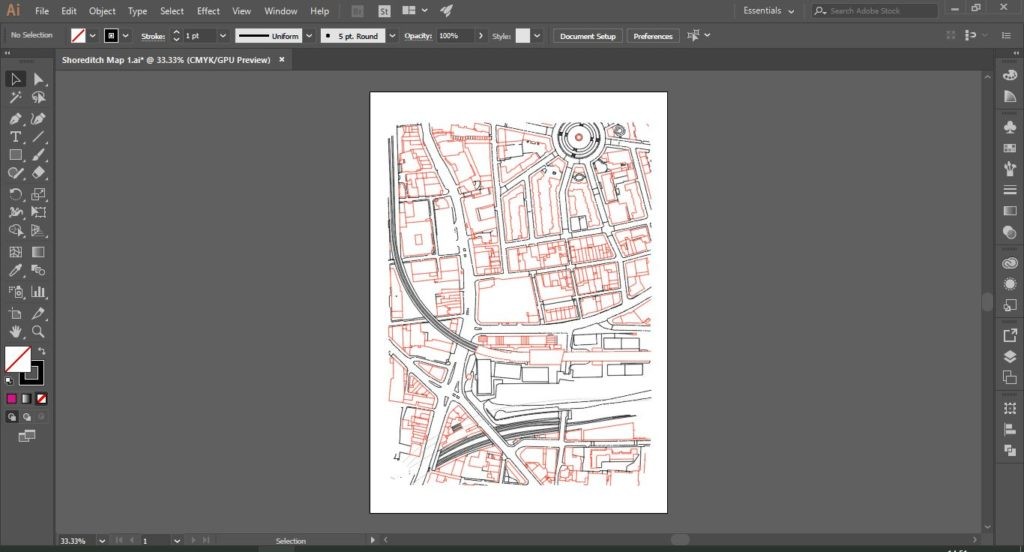Select the Selection tool (black arrow)
Viewport: 1024px width, 552px height.
[16, 79]
